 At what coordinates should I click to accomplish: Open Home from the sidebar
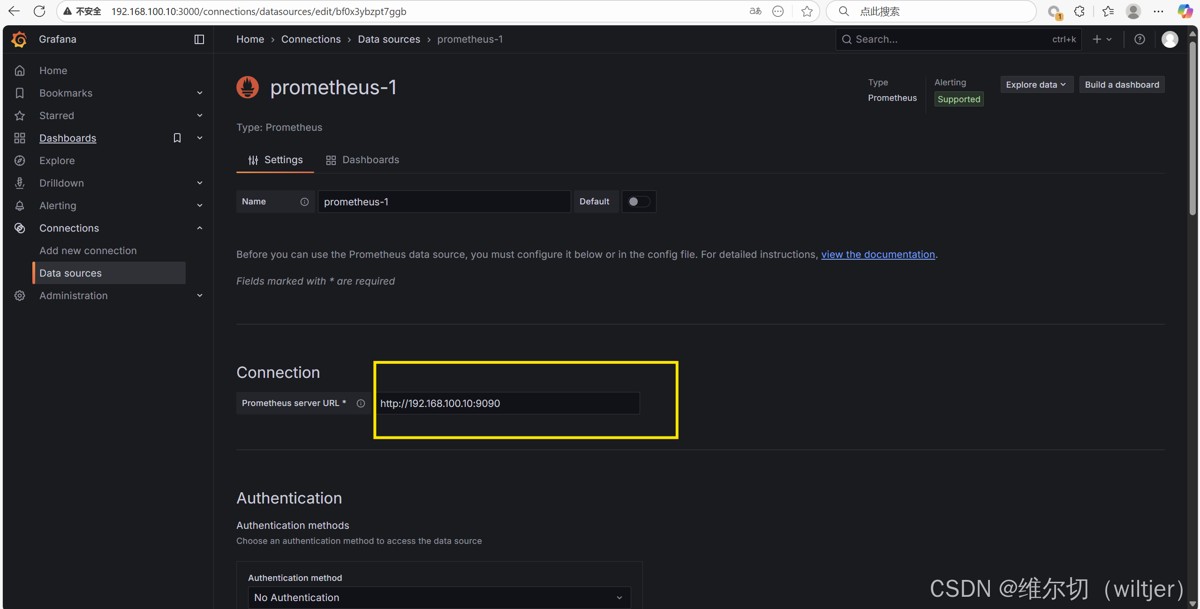53,70
